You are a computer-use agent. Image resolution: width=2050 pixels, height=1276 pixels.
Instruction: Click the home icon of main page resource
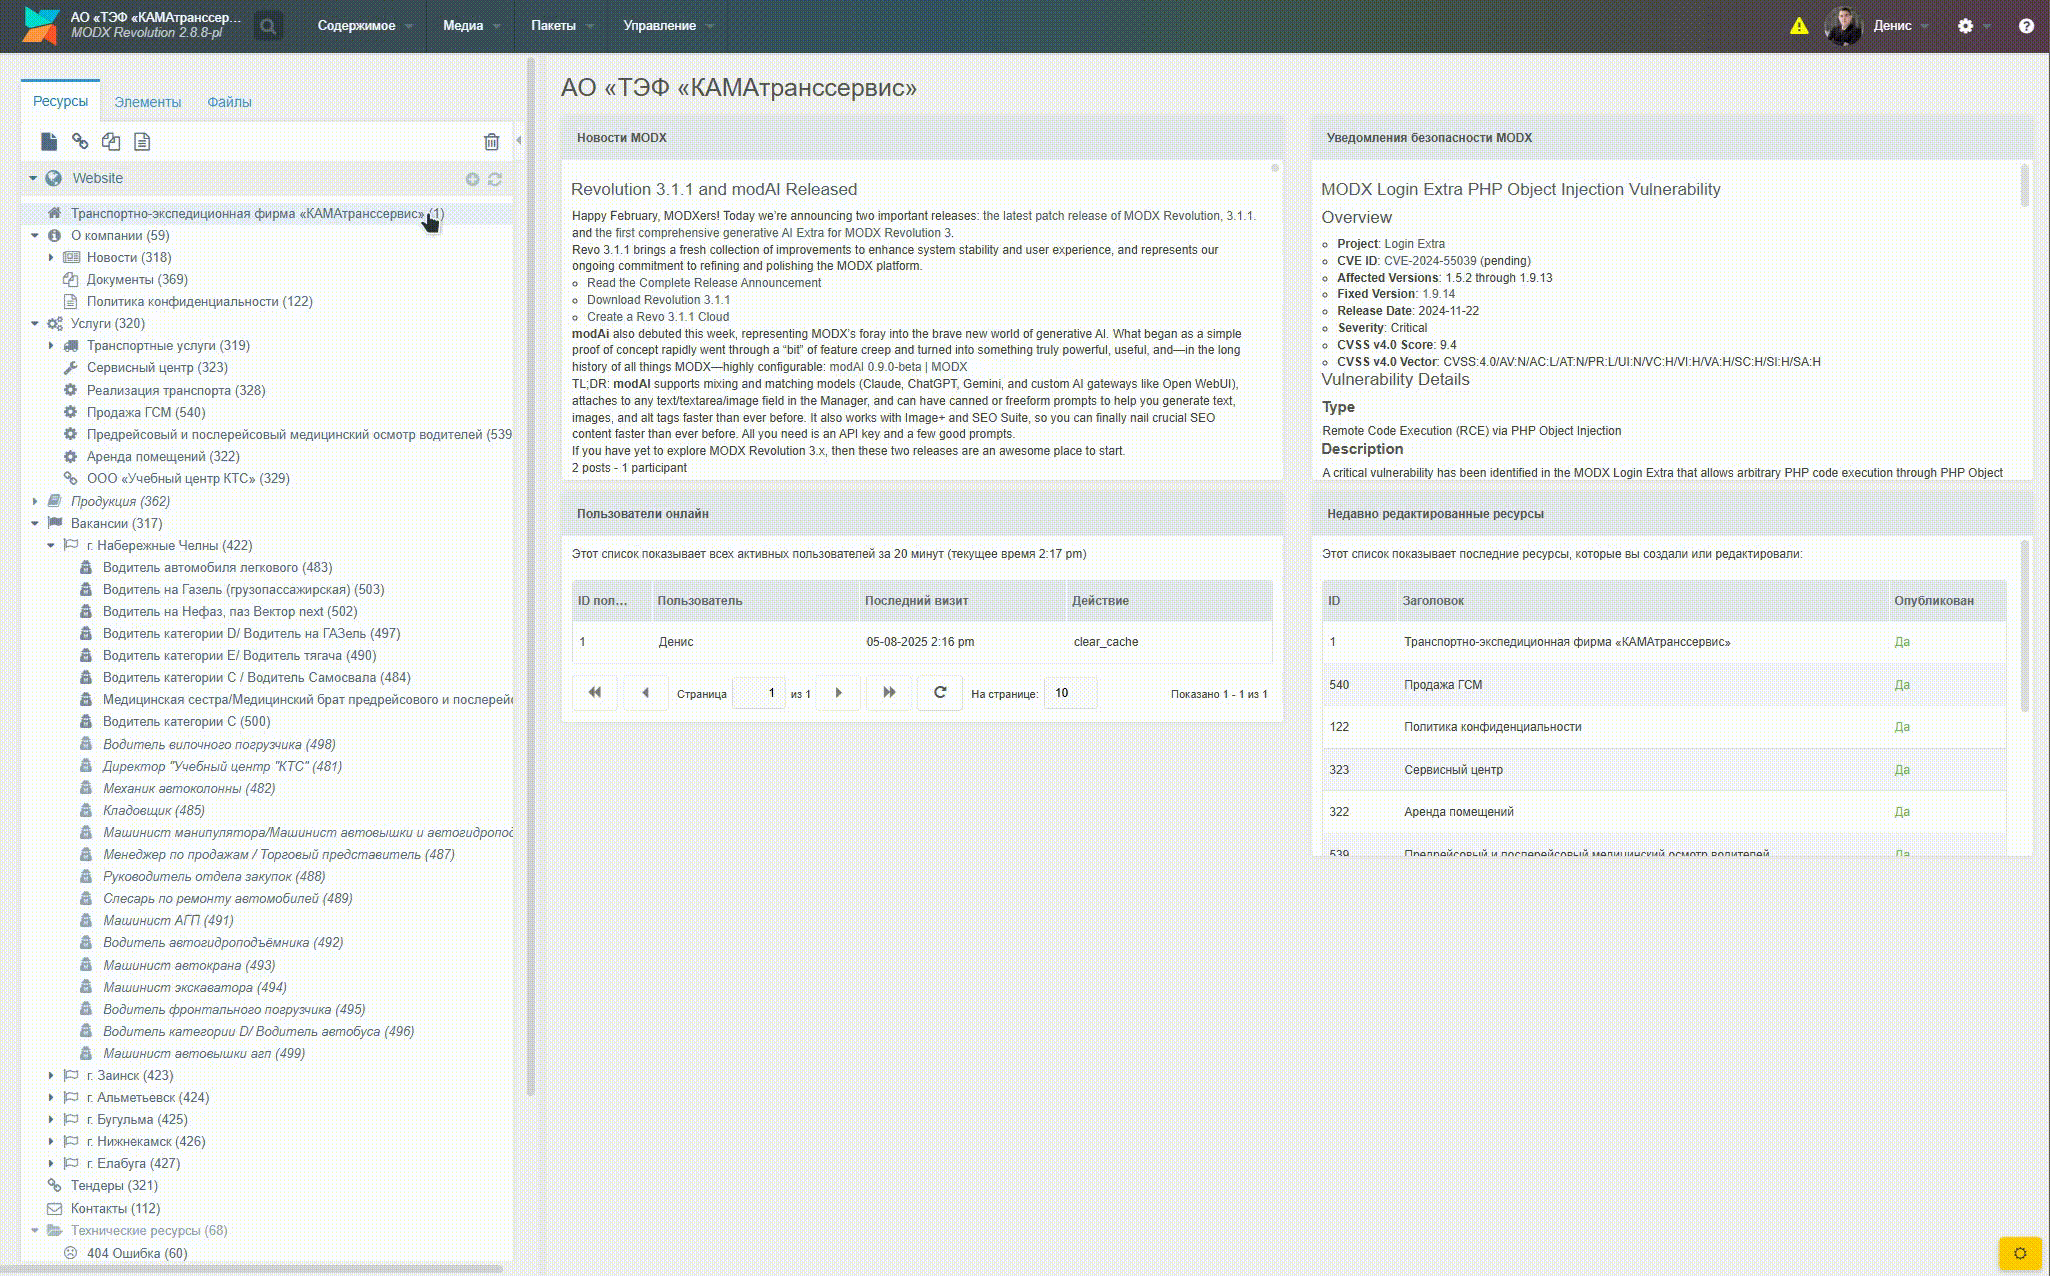(55, 213)
